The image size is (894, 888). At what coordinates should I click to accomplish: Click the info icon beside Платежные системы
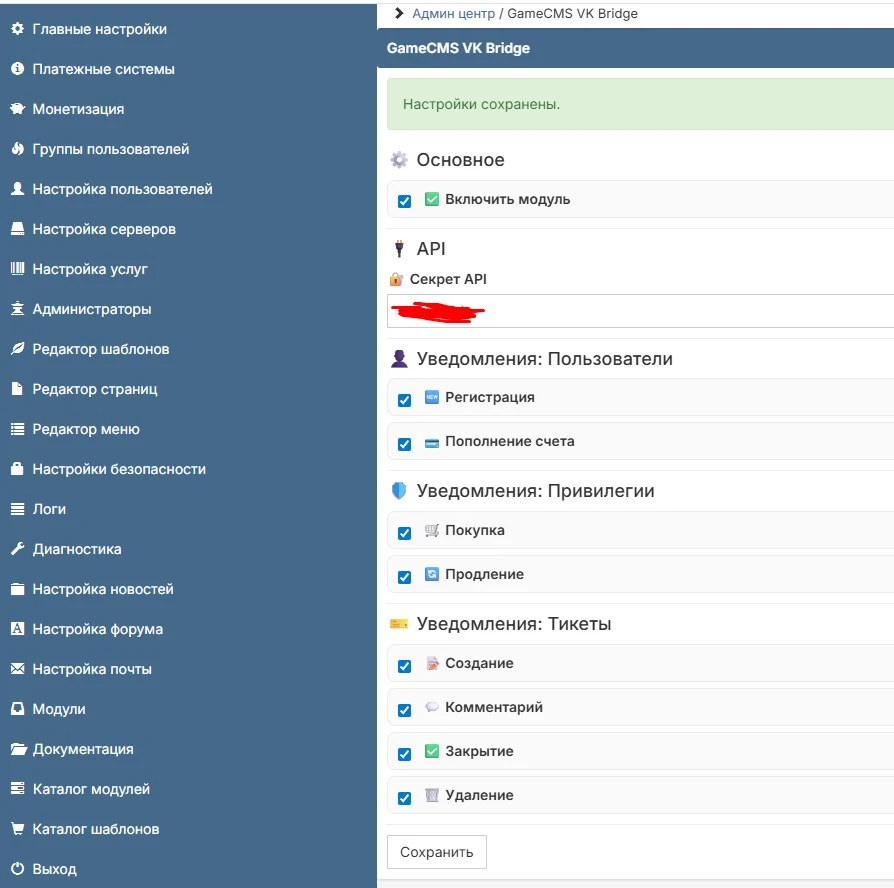click(x=18, y=68)
